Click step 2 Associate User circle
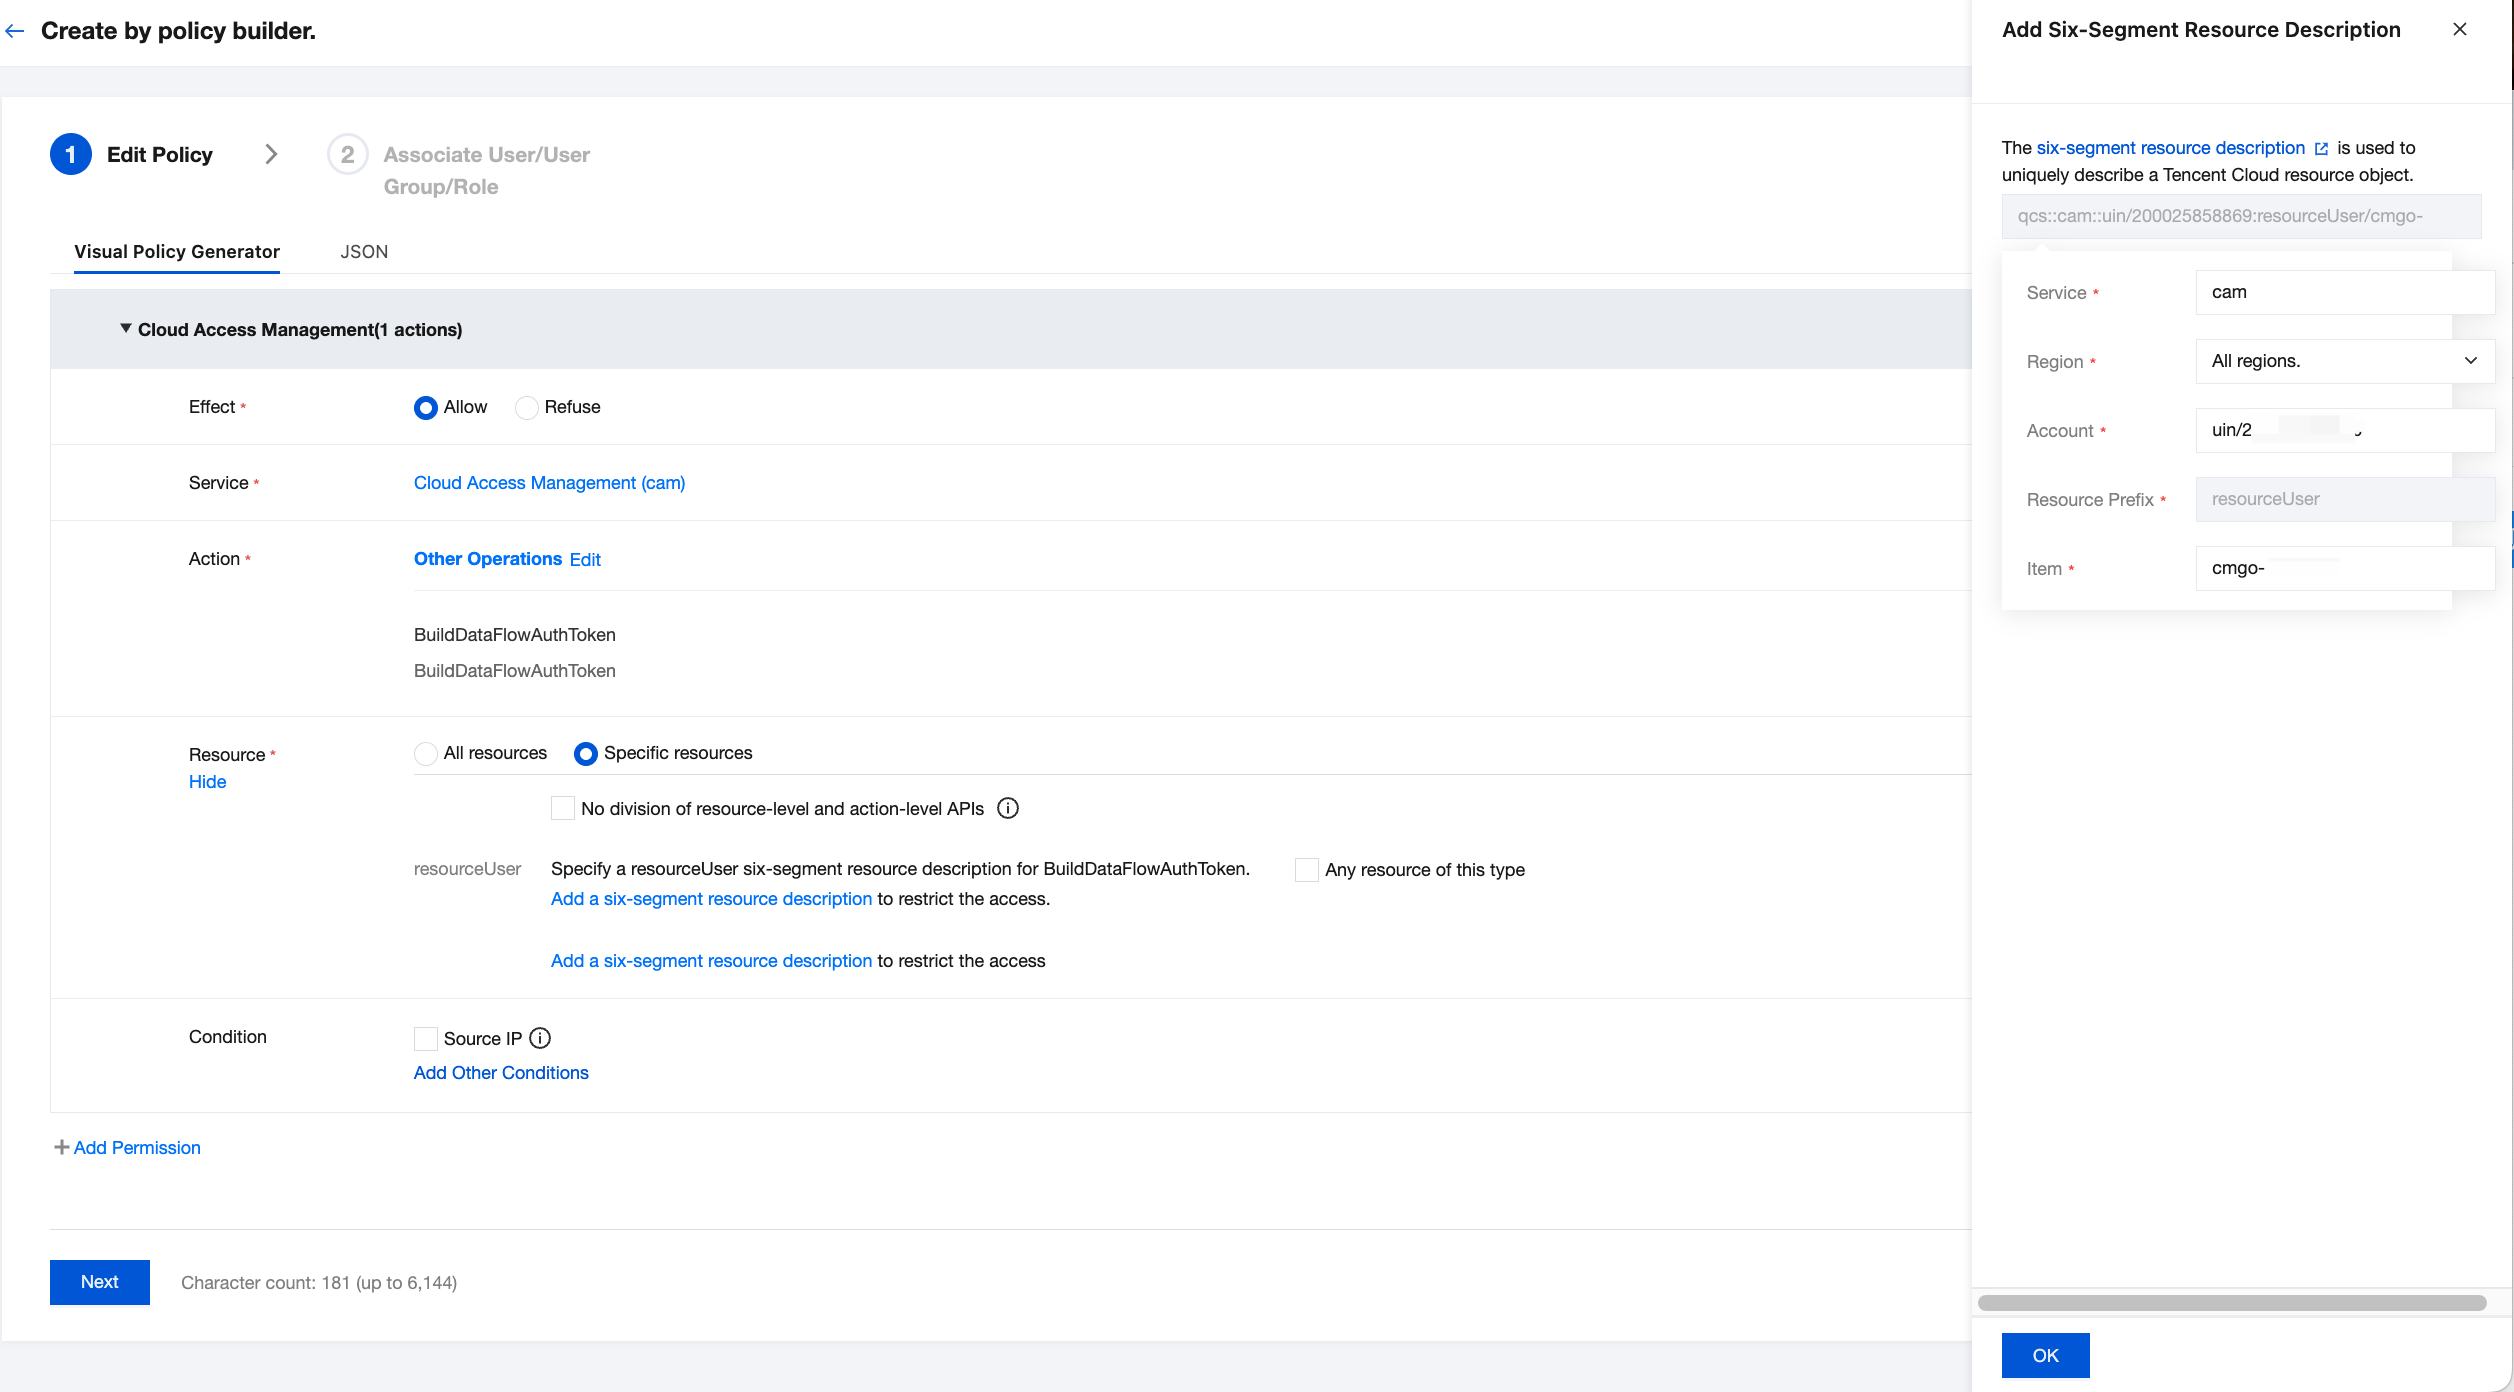Viewport: 2514px width, 1392px height. [347, 154]
